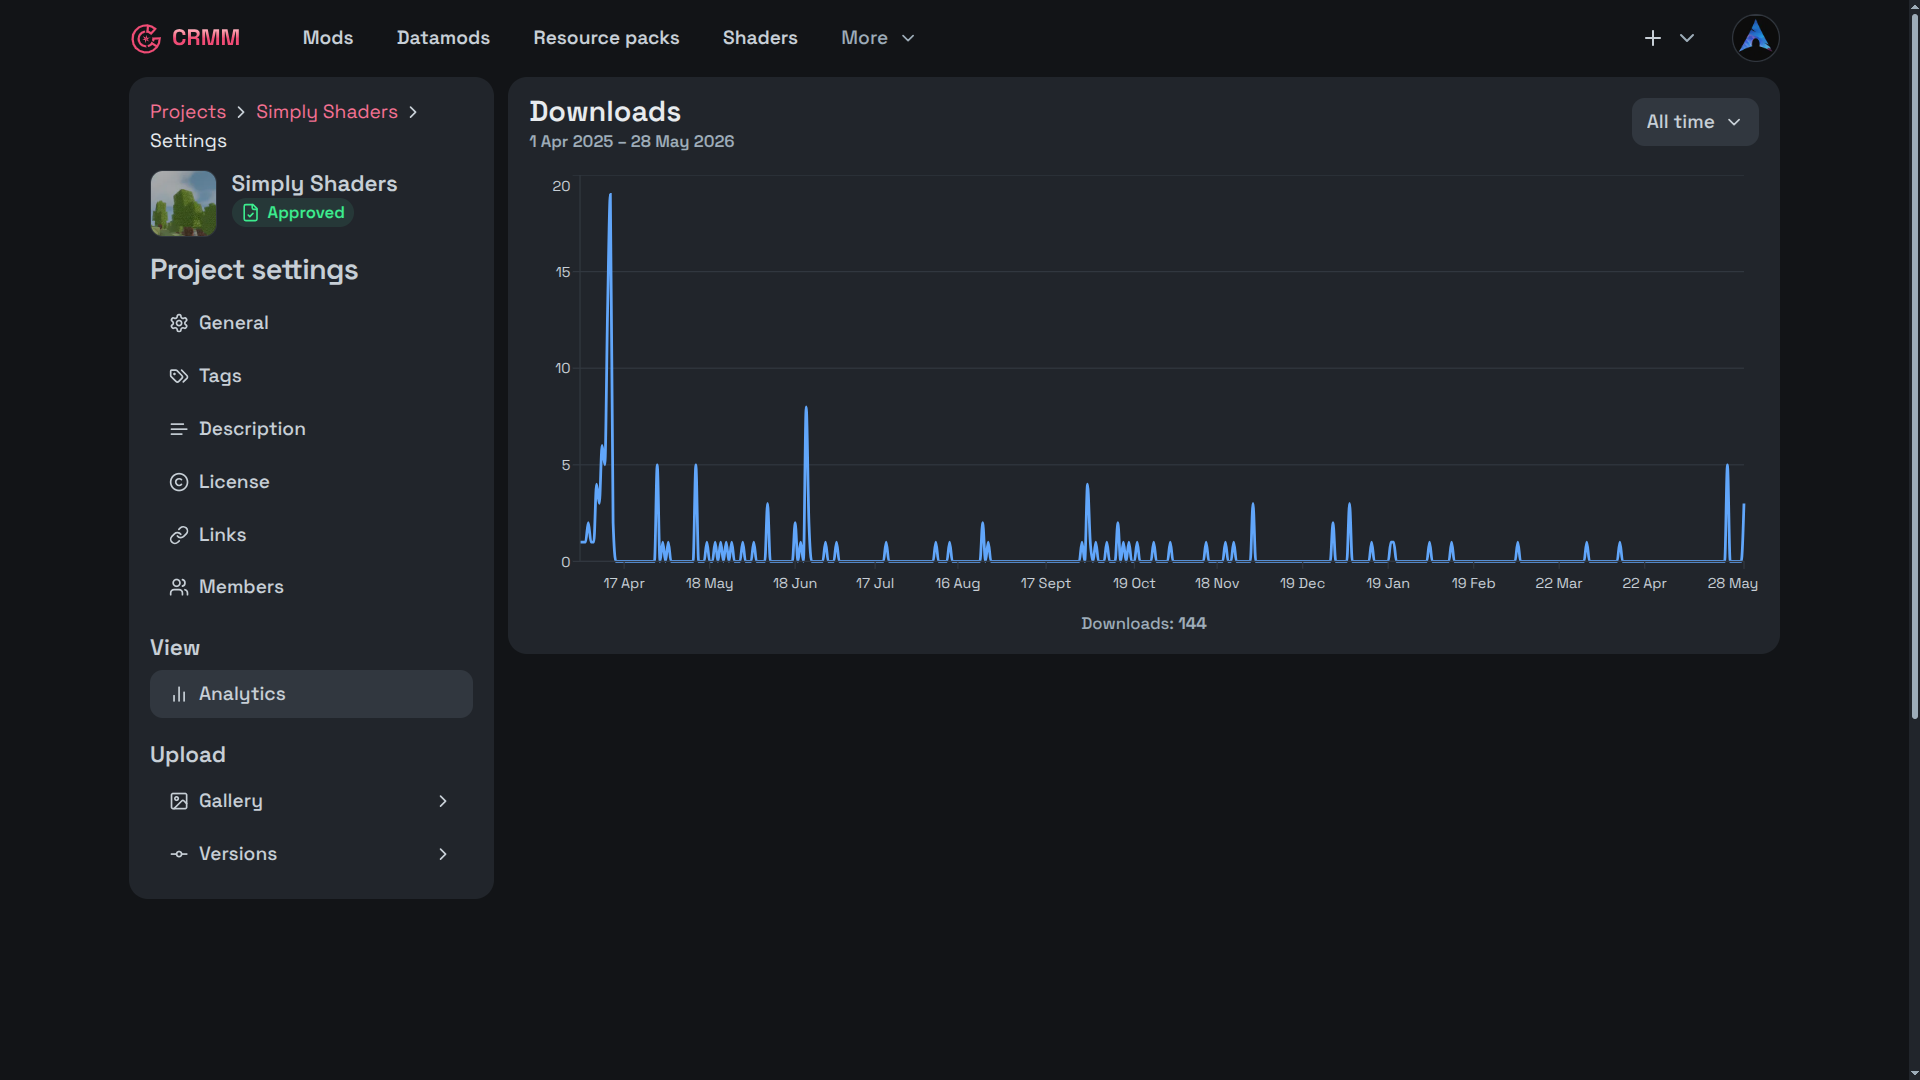Screen dimensions: 1920x1080
Task: Open the More navigation dropdown
Action: (x=878, y=38)
